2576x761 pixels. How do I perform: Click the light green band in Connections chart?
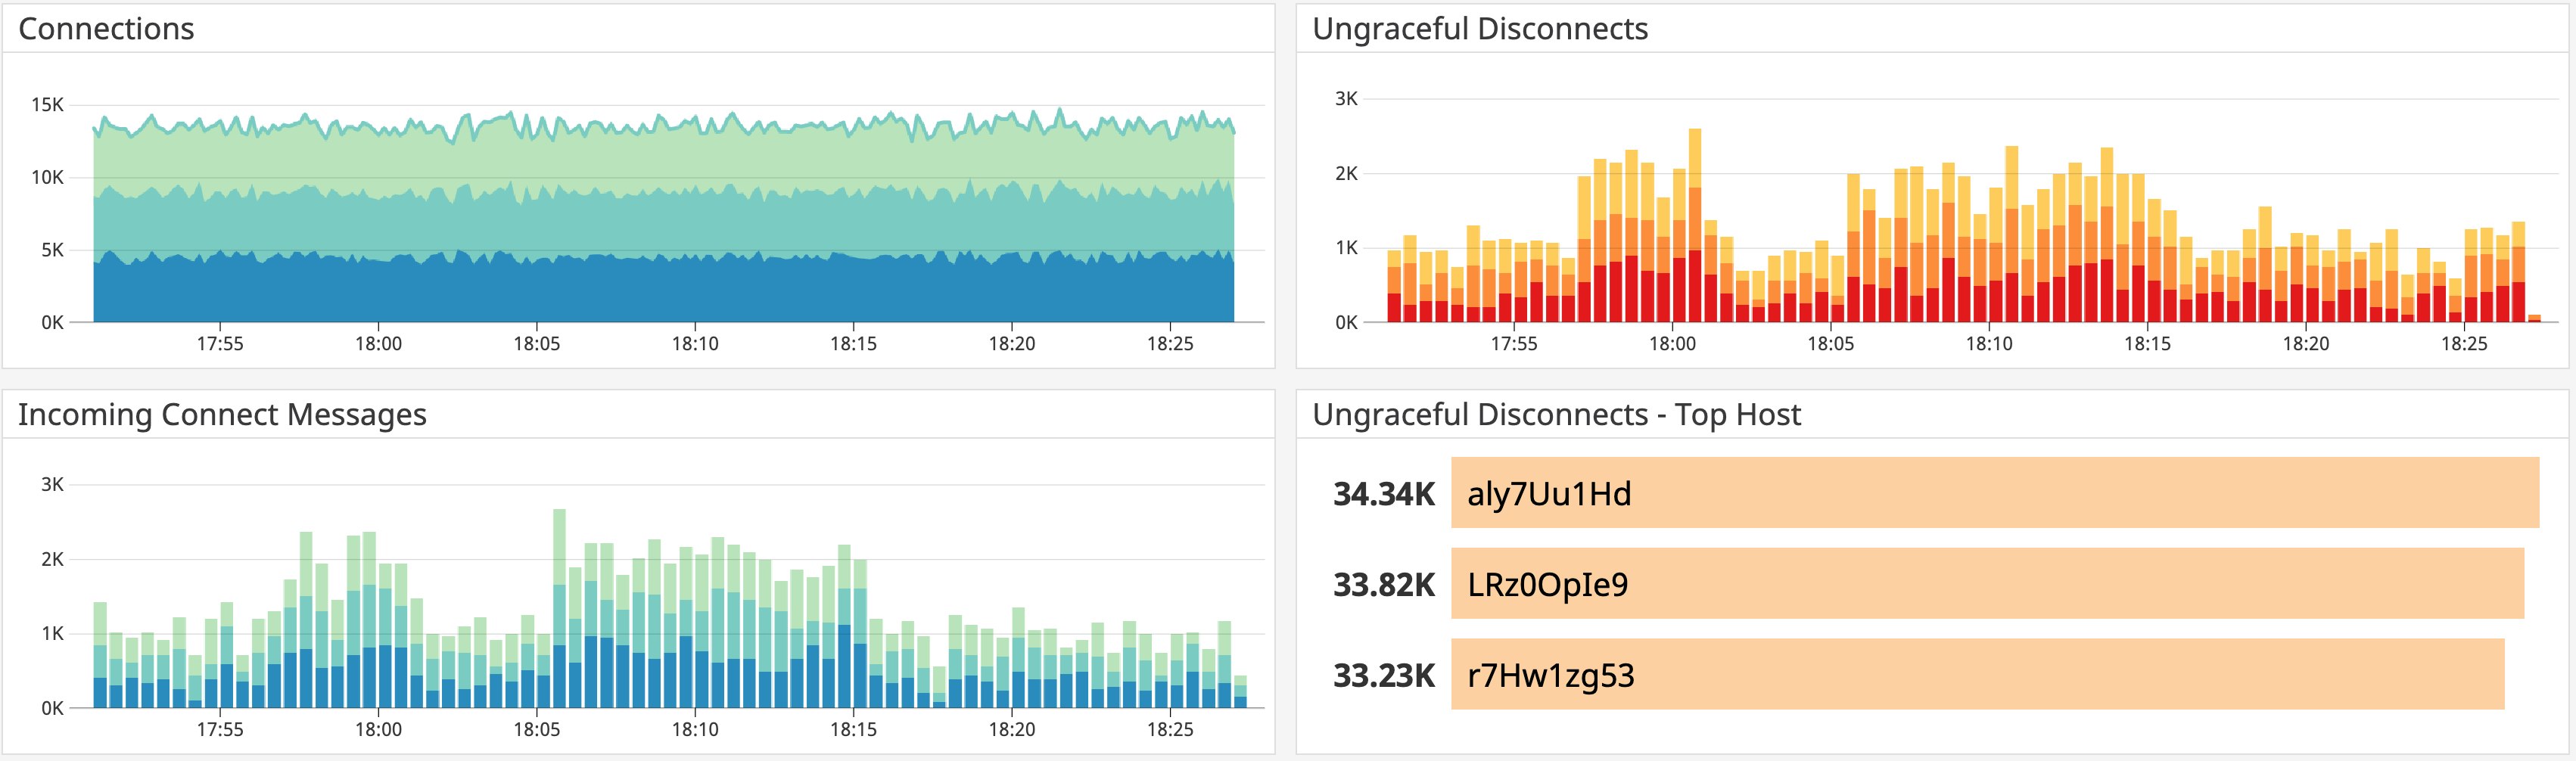[x=660, y=160]
